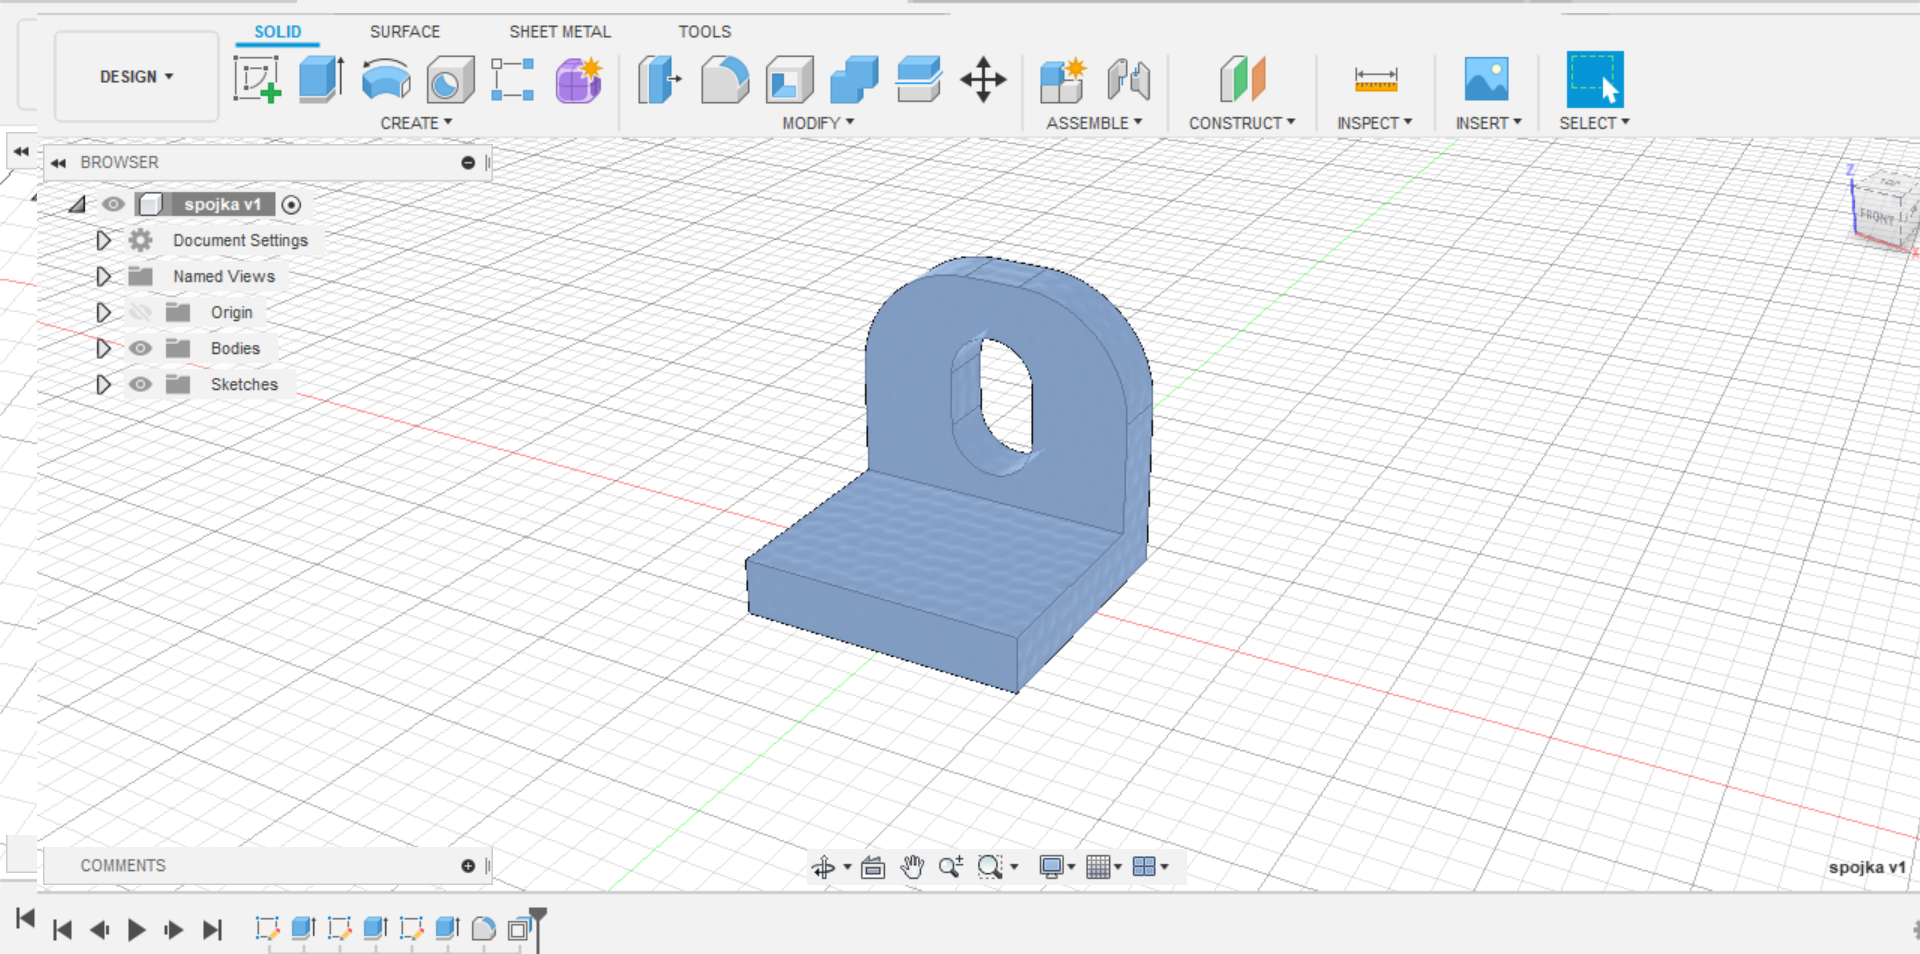Open the purple Create Form tool

[579, 80]
